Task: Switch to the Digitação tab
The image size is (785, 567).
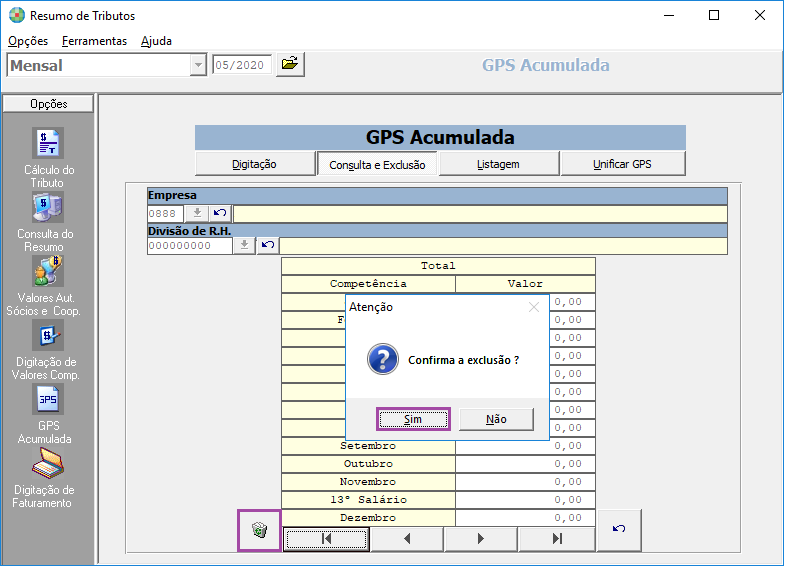Action: (254, 164)
